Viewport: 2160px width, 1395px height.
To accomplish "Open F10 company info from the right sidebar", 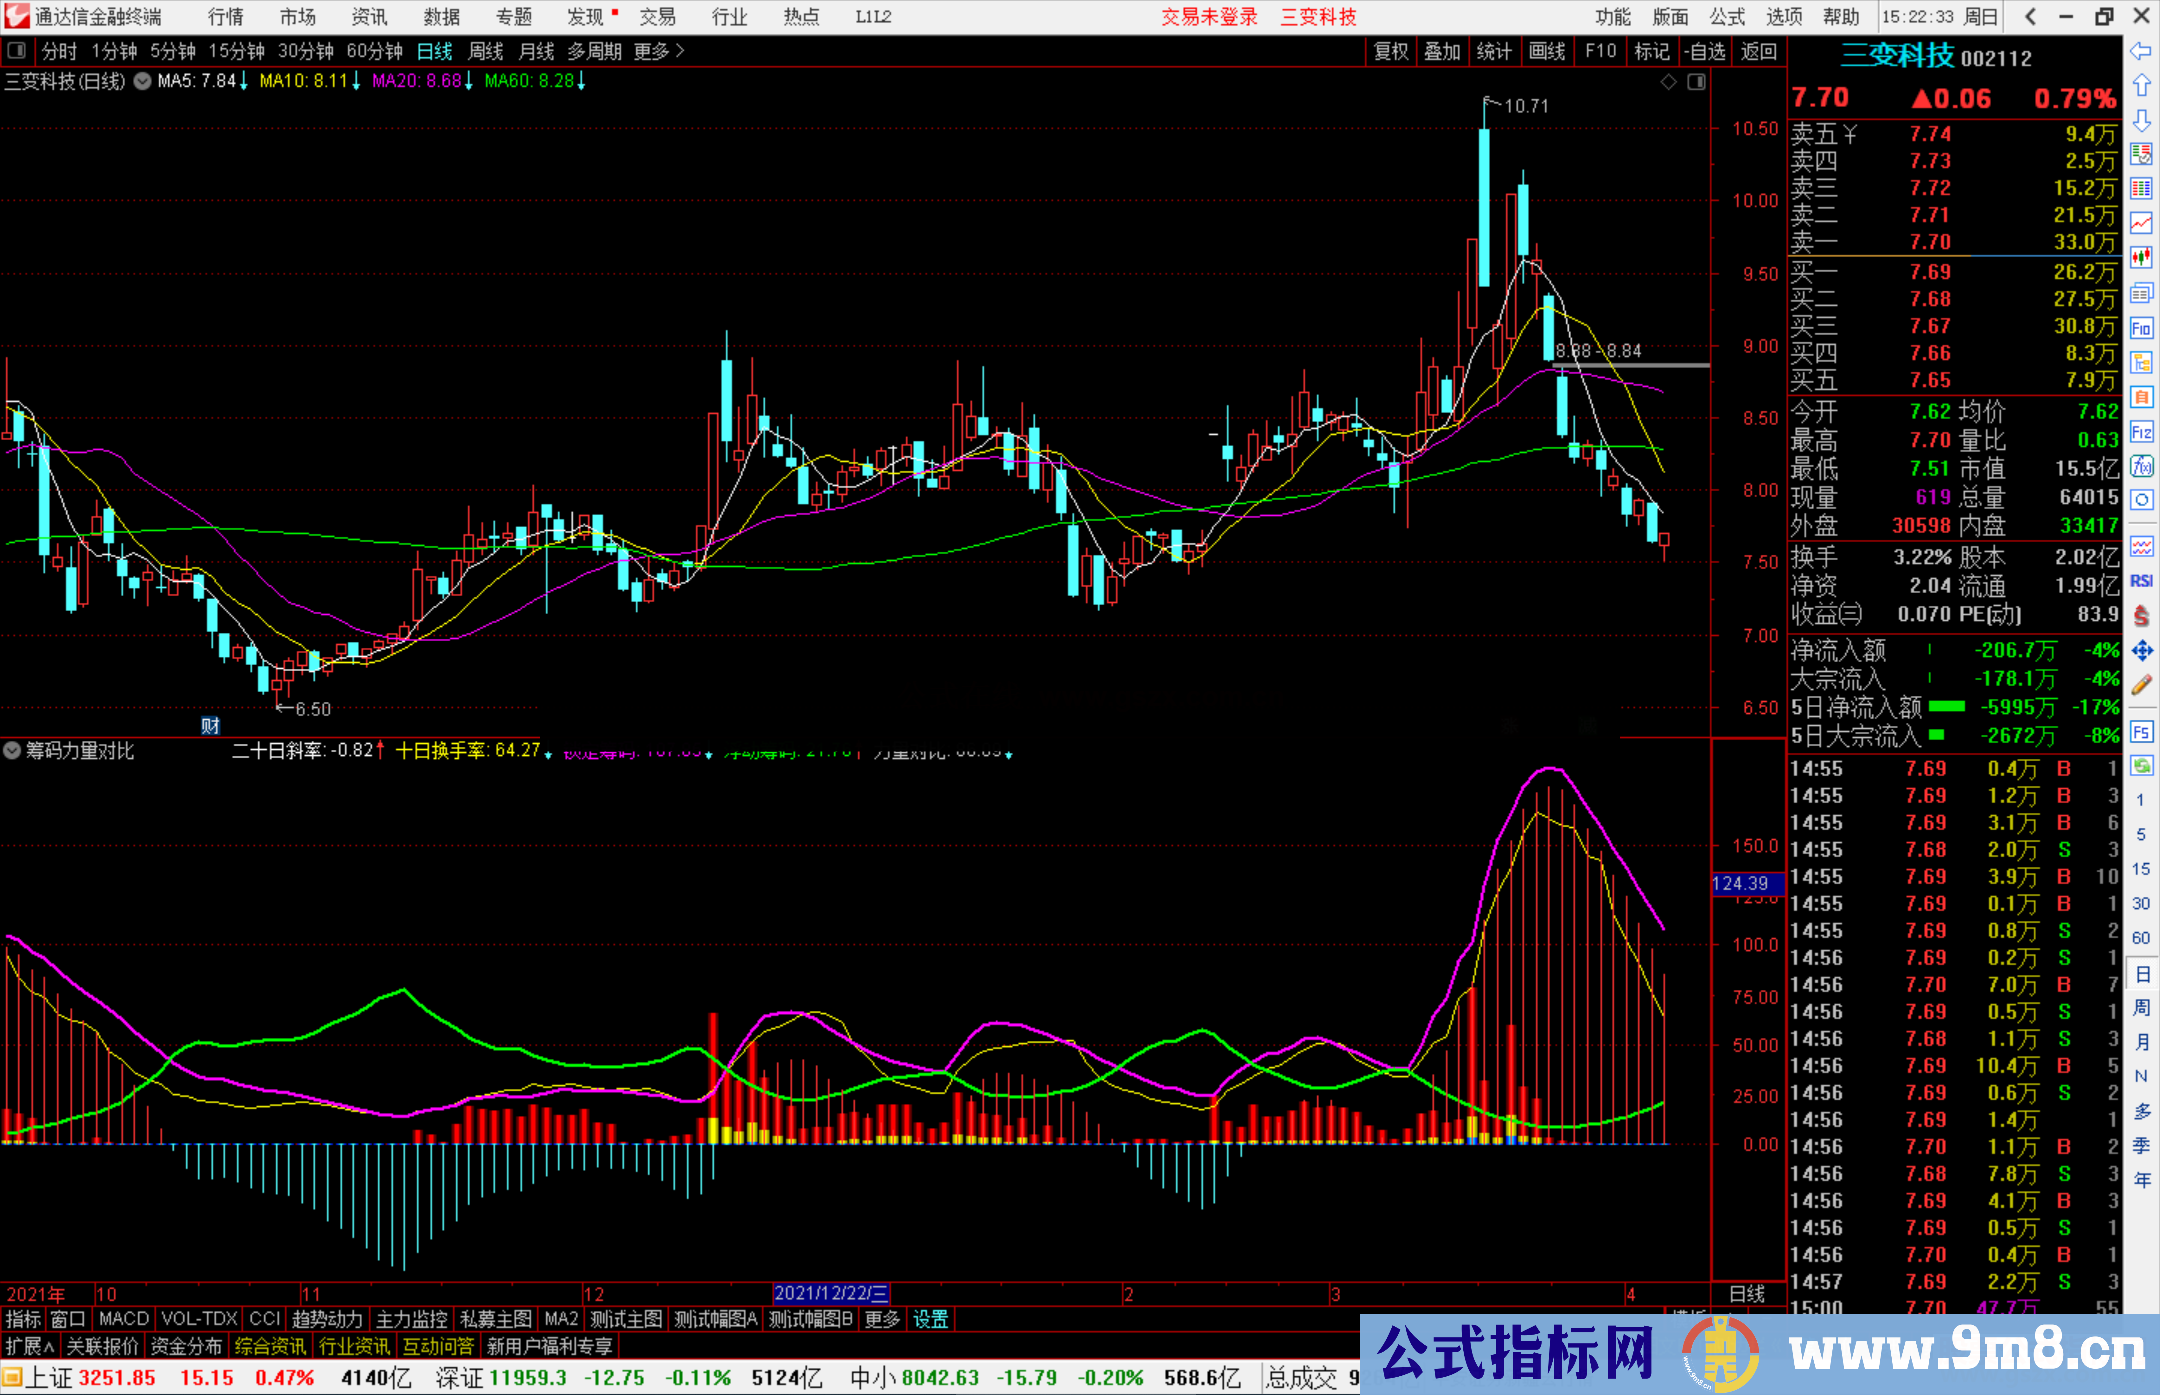I will click(2142, 330).
